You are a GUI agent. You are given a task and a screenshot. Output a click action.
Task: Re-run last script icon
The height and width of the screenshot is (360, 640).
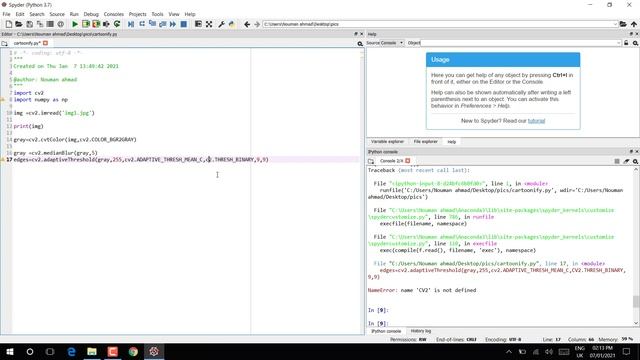(x=117, y=24)
